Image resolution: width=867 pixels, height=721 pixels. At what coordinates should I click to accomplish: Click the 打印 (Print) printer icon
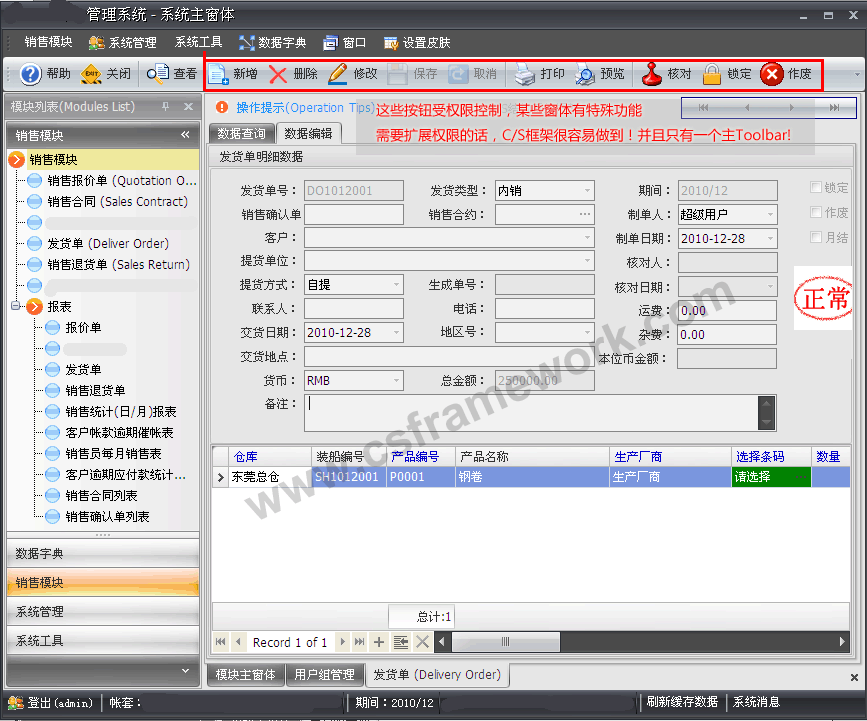point(525,74)
